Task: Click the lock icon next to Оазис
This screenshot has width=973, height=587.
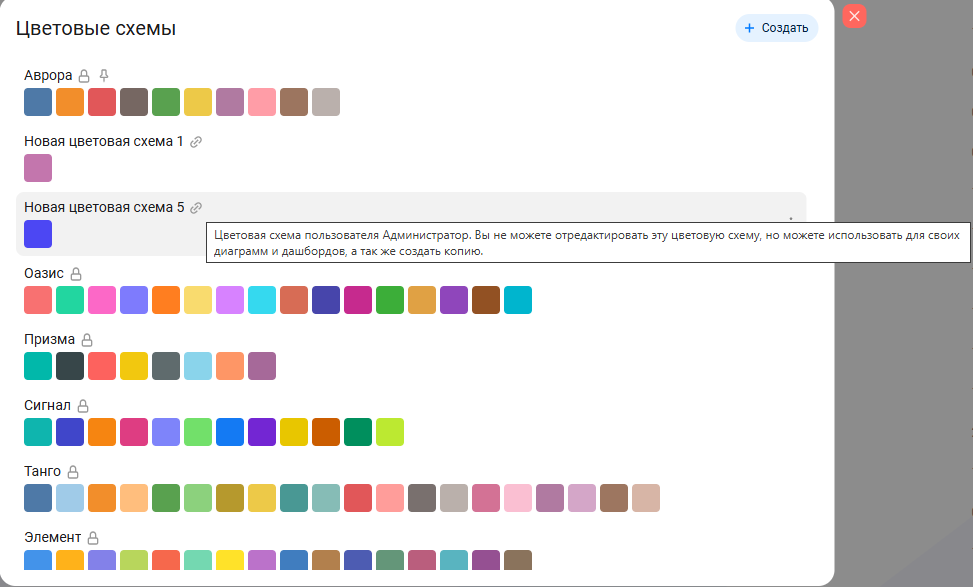Action: click(x=75, y=274)
